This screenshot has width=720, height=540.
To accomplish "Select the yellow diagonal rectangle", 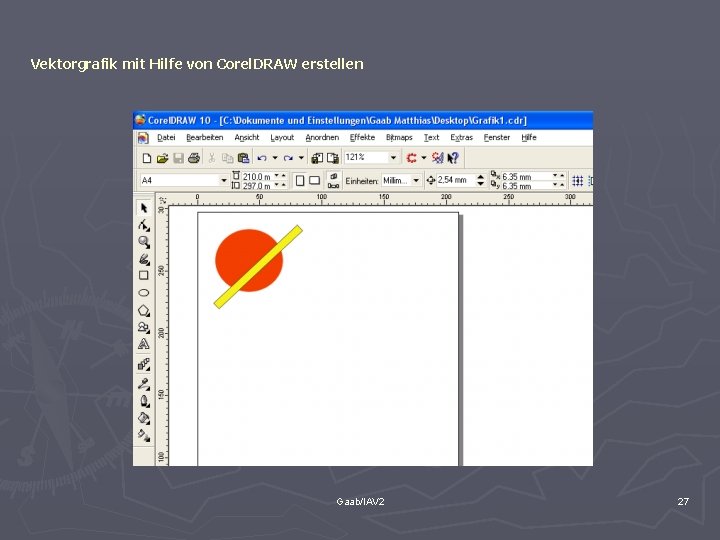I will (x=258, y=267).
